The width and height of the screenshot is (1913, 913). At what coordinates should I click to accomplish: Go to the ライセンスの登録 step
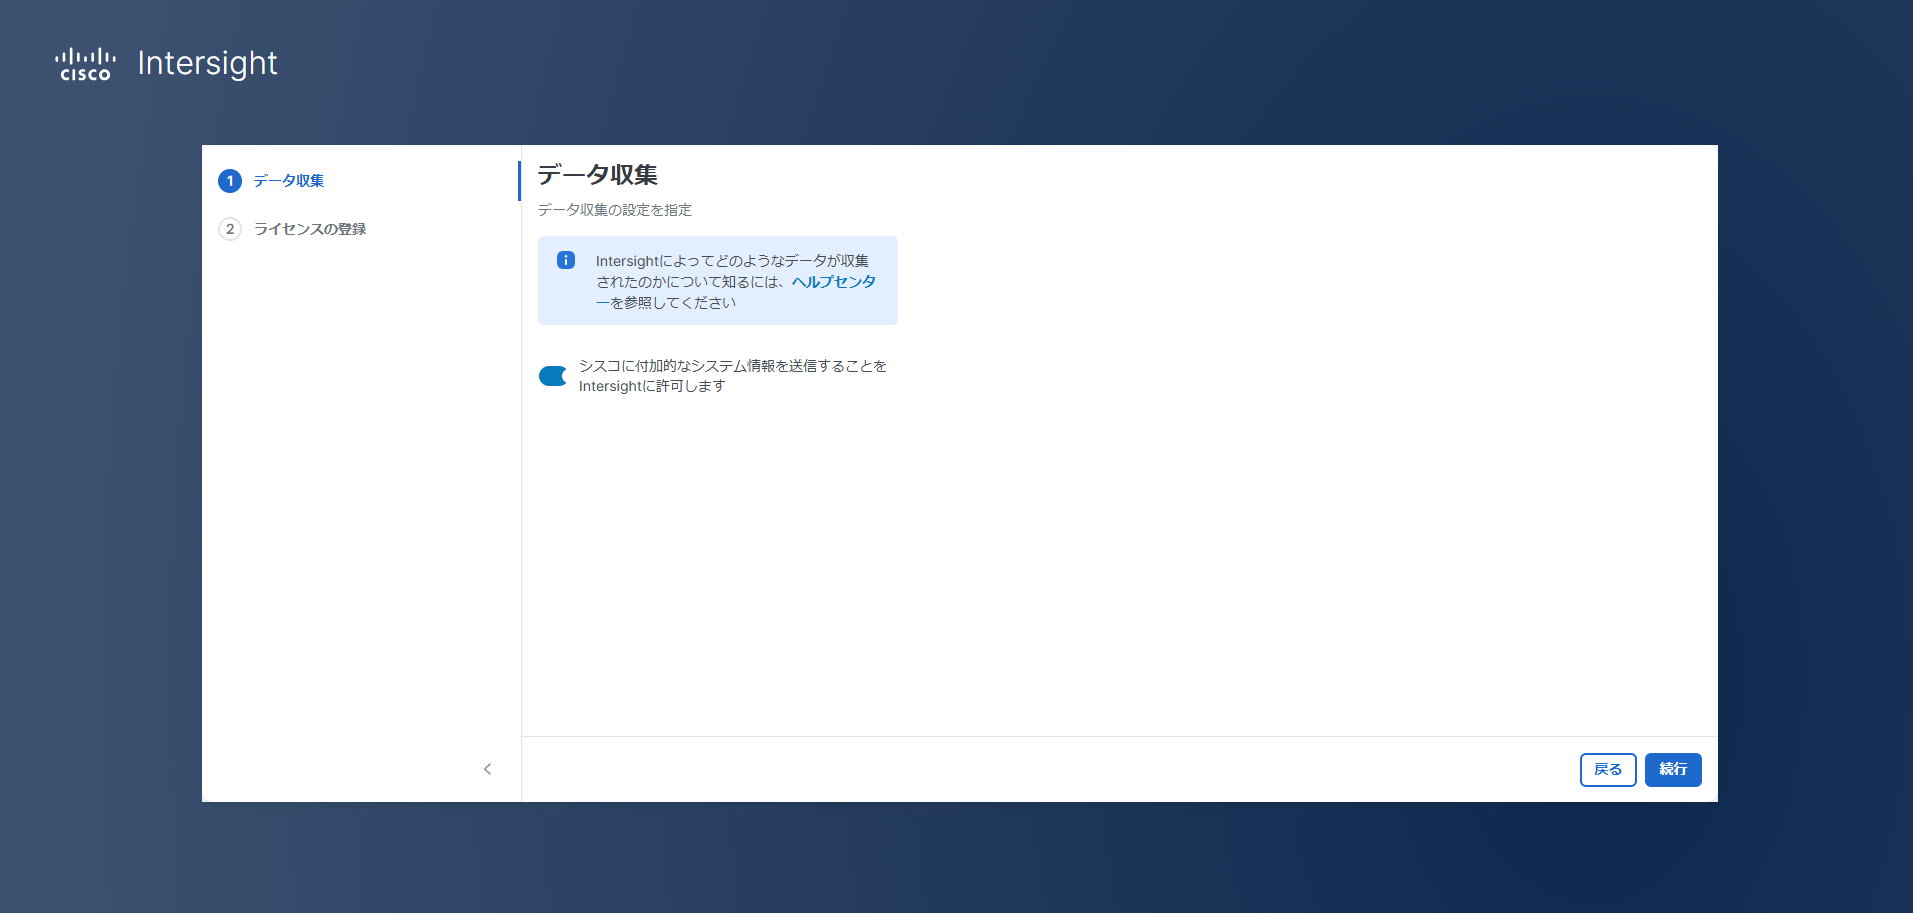pos(309,229)
